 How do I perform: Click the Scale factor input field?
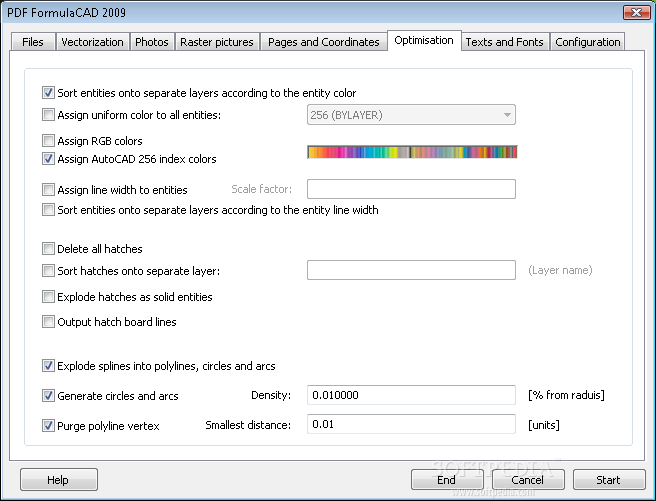(x=411, y=189)
